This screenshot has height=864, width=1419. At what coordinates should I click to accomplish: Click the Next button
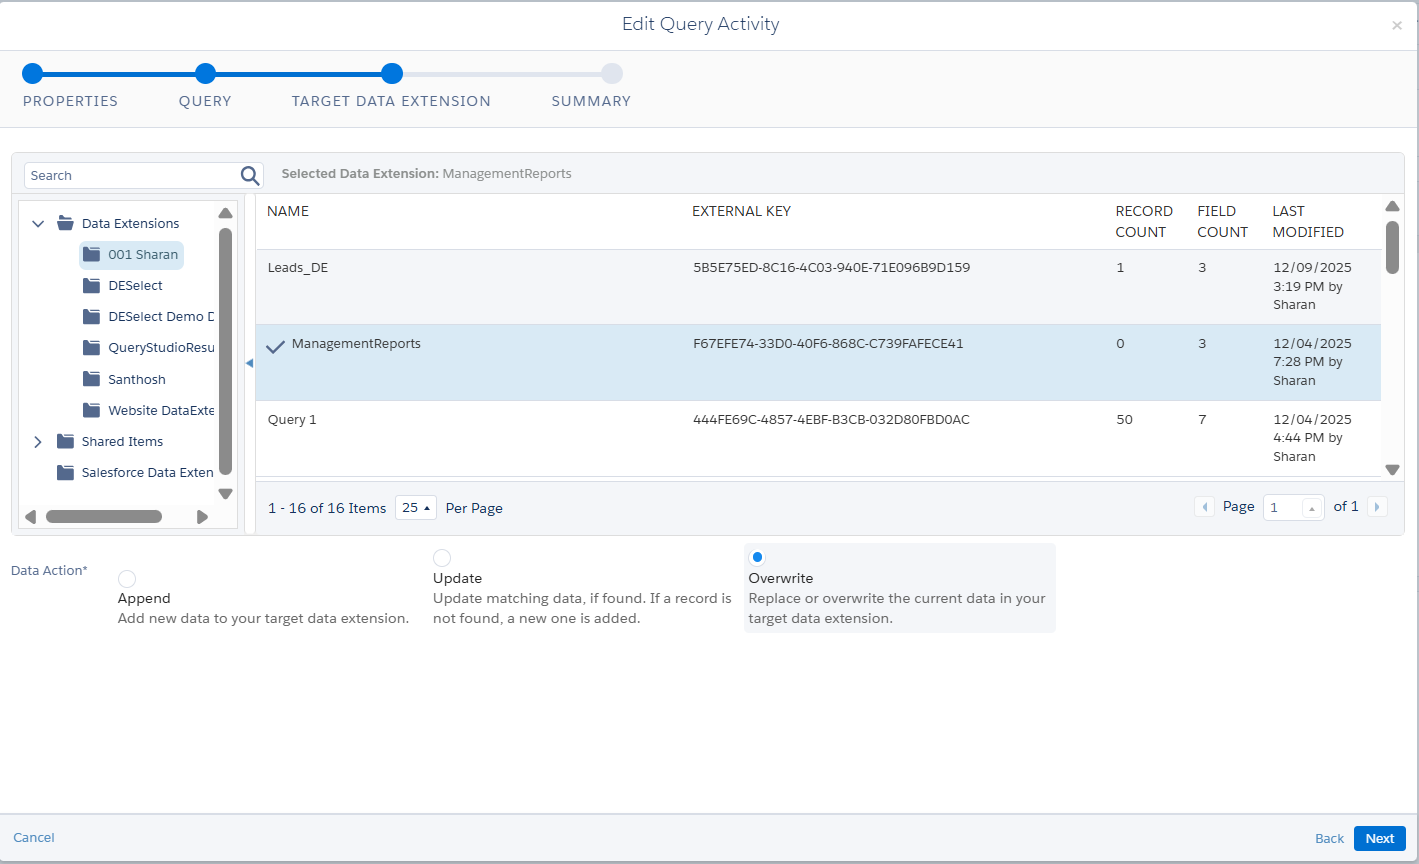(1379, 839)
